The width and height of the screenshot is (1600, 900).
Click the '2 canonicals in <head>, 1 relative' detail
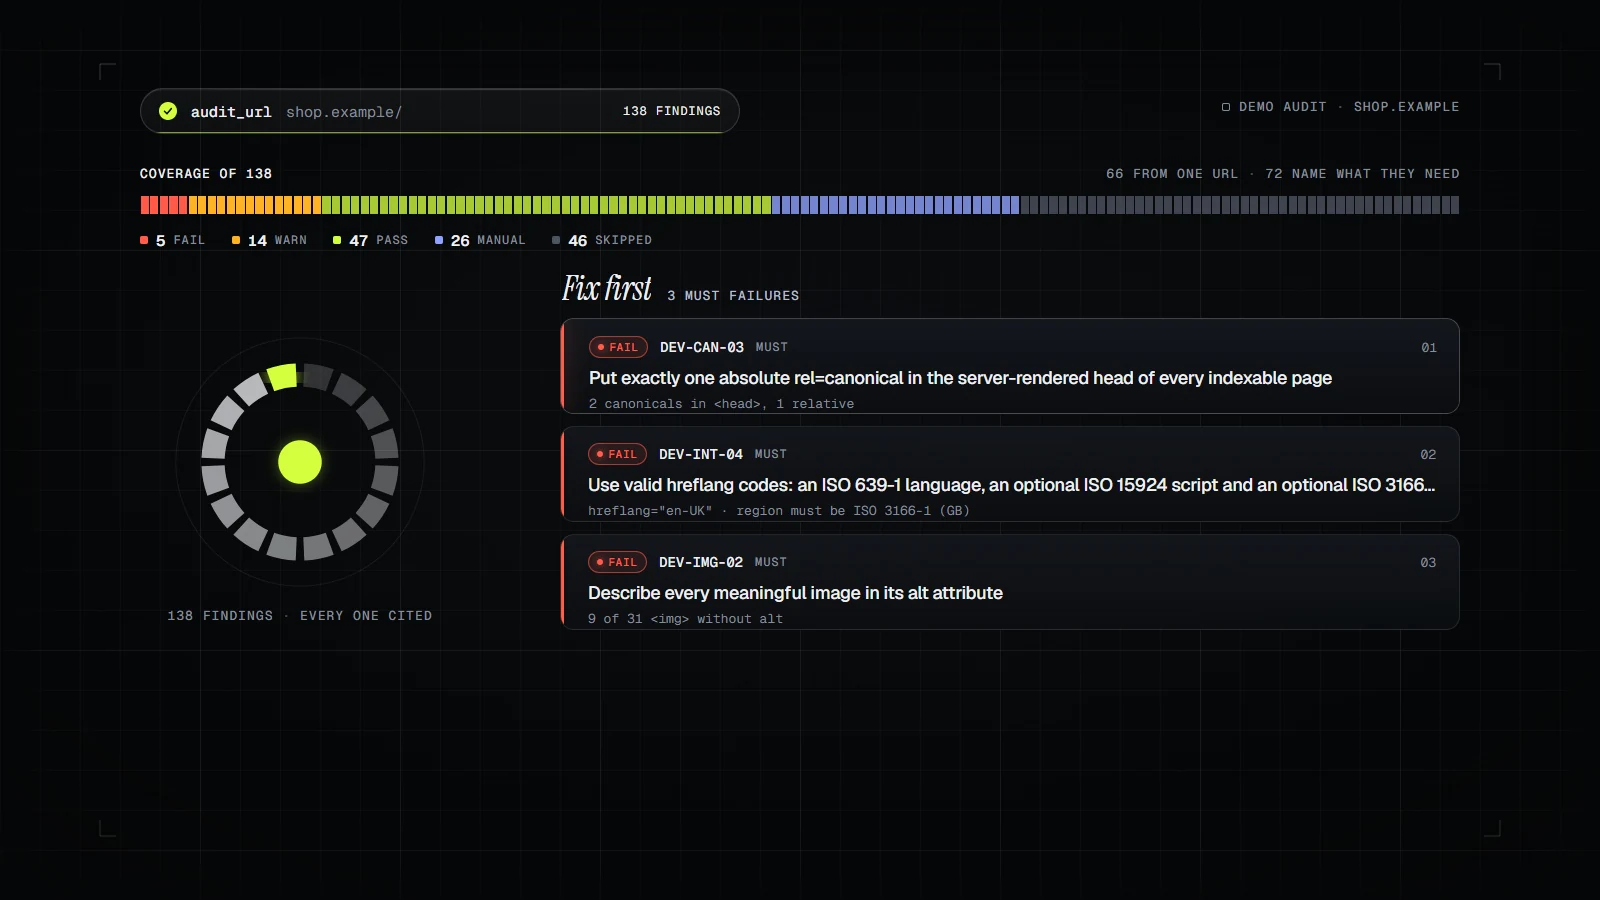point(721,404)
